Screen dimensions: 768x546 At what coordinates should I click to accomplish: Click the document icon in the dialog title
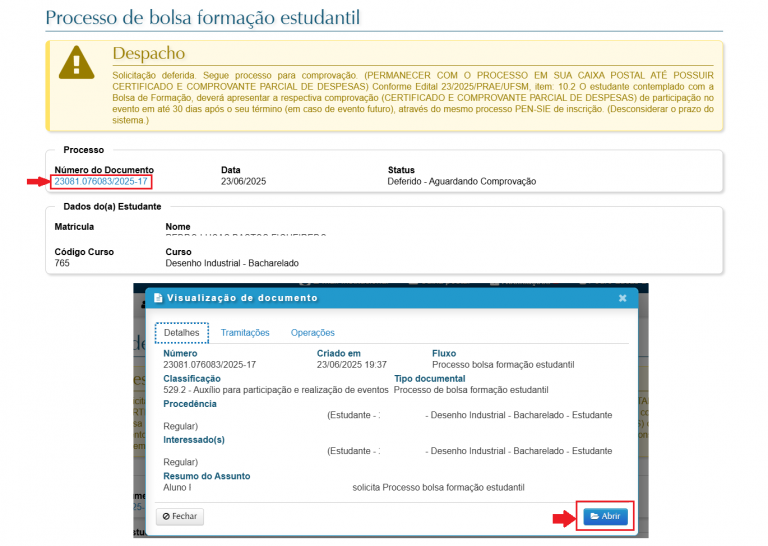click(x=158, y=298)
